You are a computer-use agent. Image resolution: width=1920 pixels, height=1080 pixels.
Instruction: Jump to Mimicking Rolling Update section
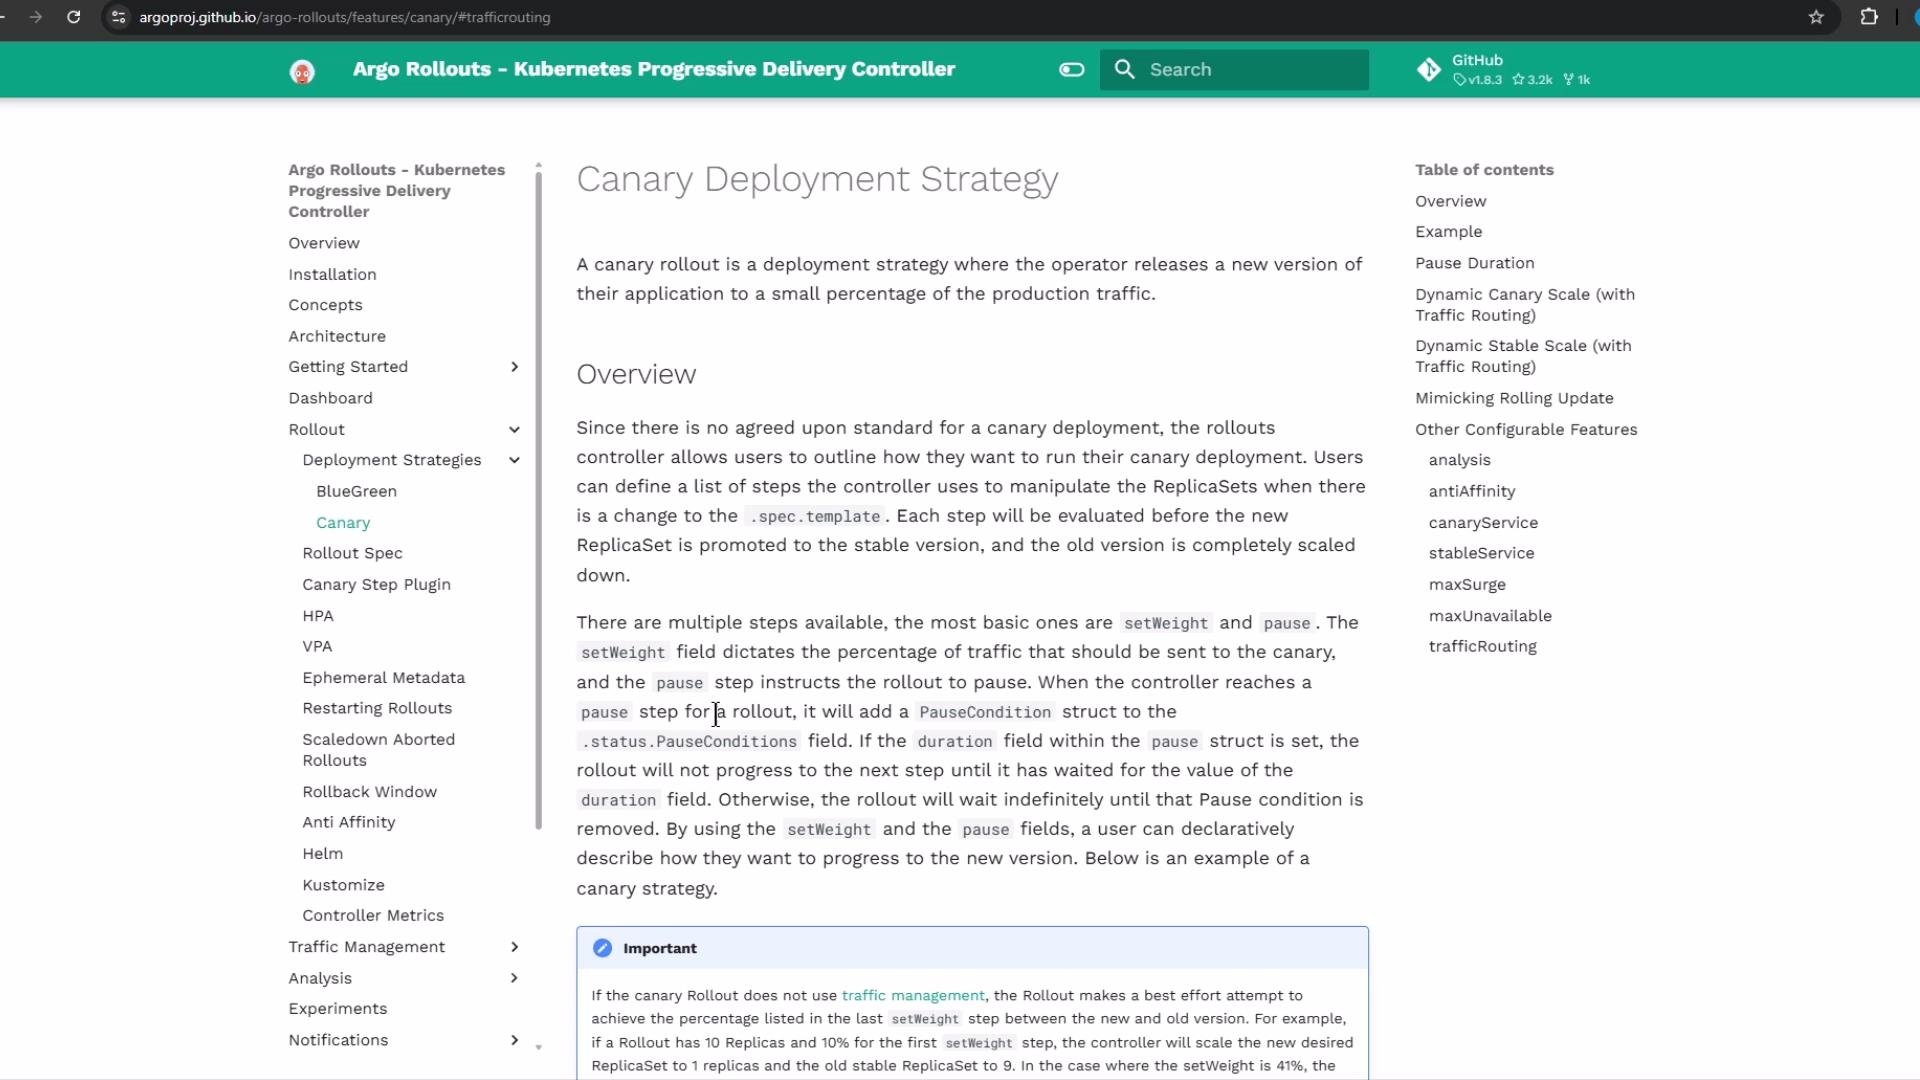click(1514, 398)
